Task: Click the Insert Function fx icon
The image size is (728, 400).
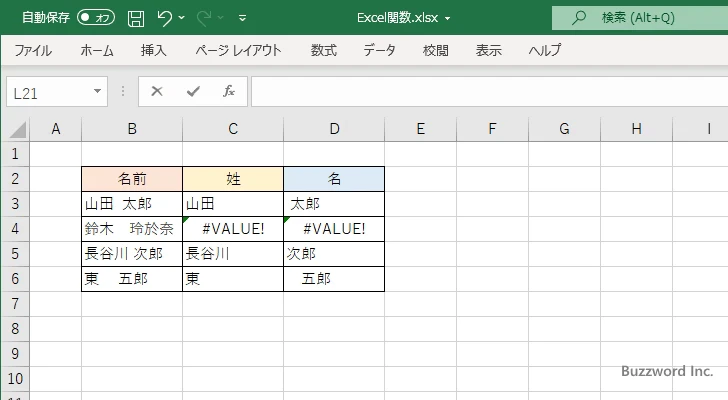Action: pos(229,91)
